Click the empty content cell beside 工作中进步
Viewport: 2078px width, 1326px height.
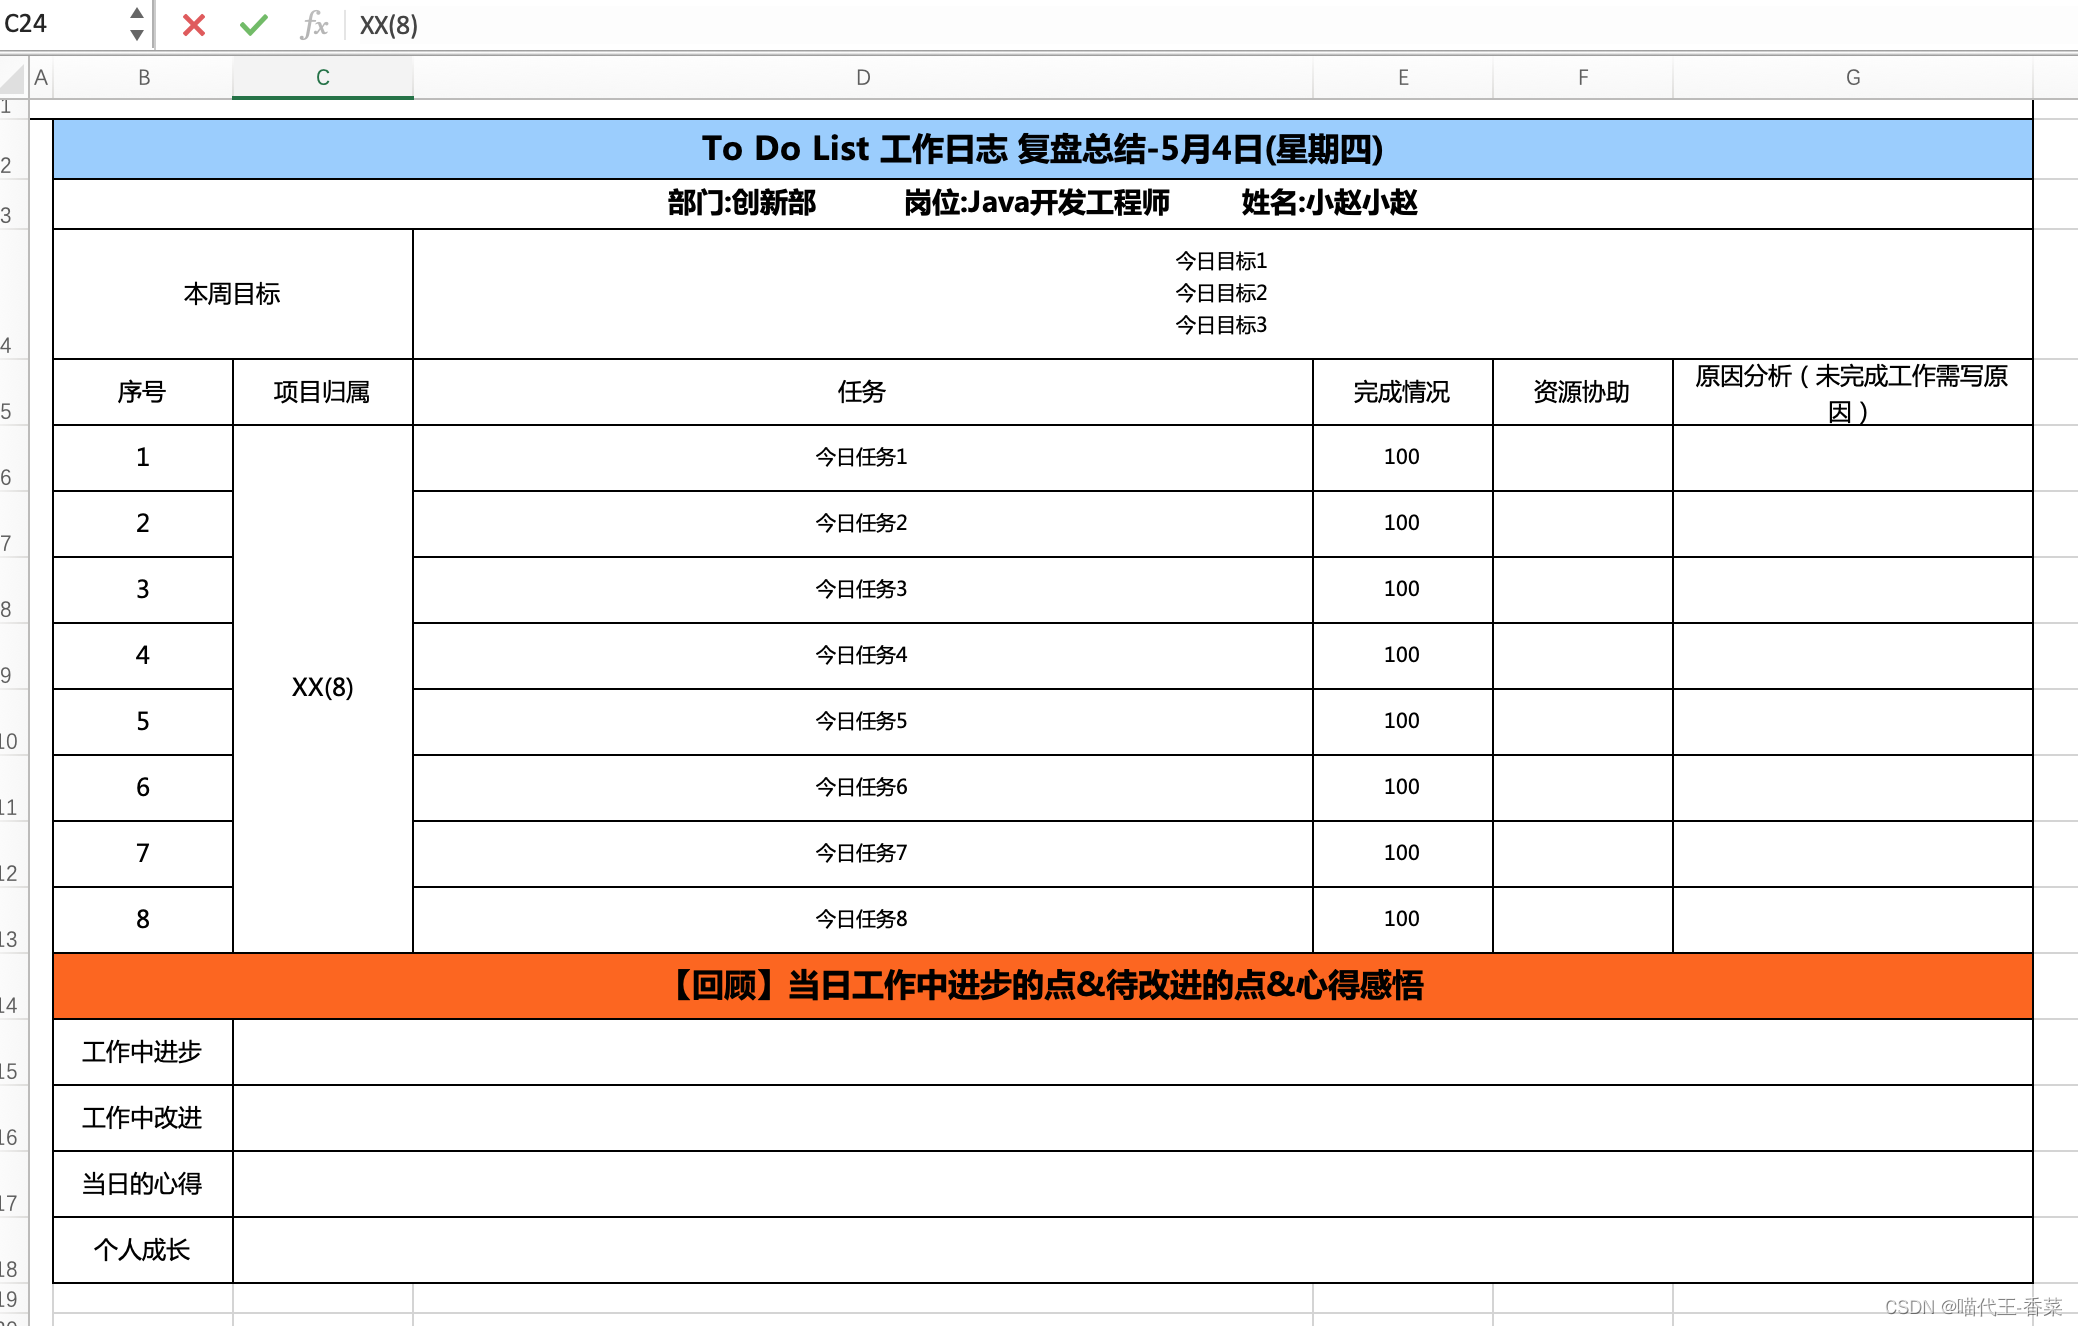point(1133,1052)
